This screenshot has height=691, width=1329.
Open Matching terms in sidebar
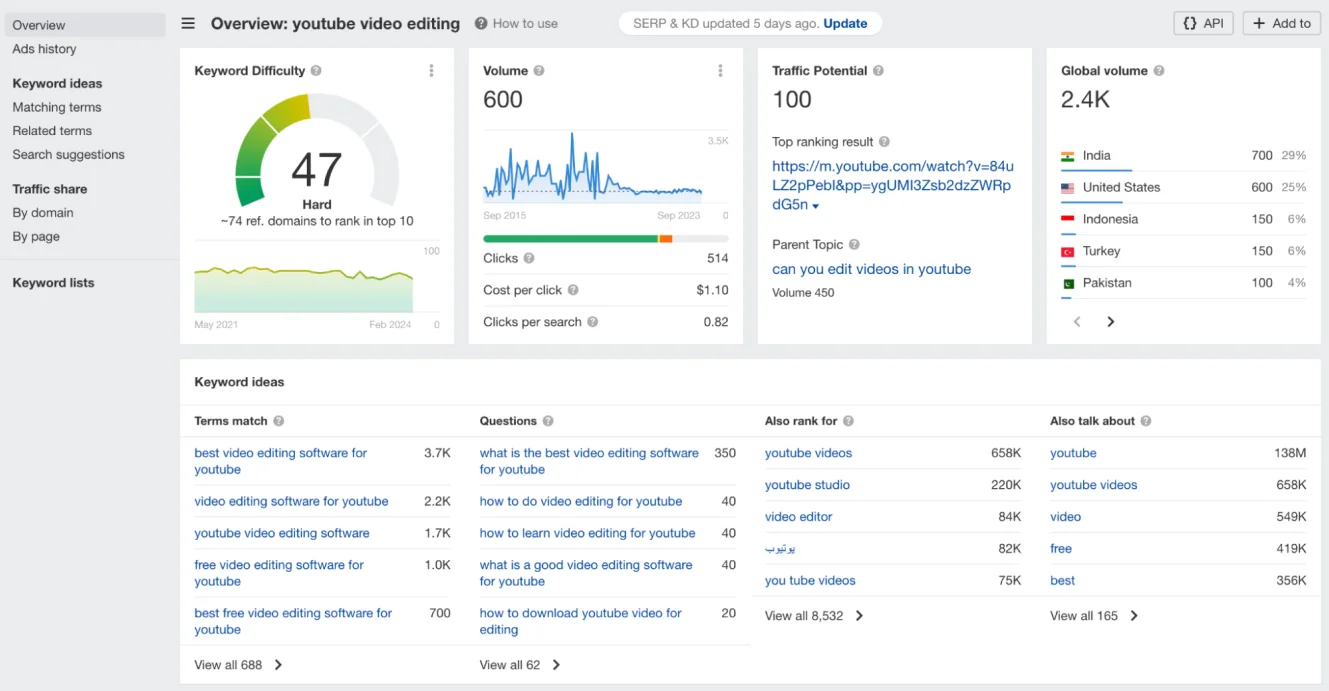(57, 107)
